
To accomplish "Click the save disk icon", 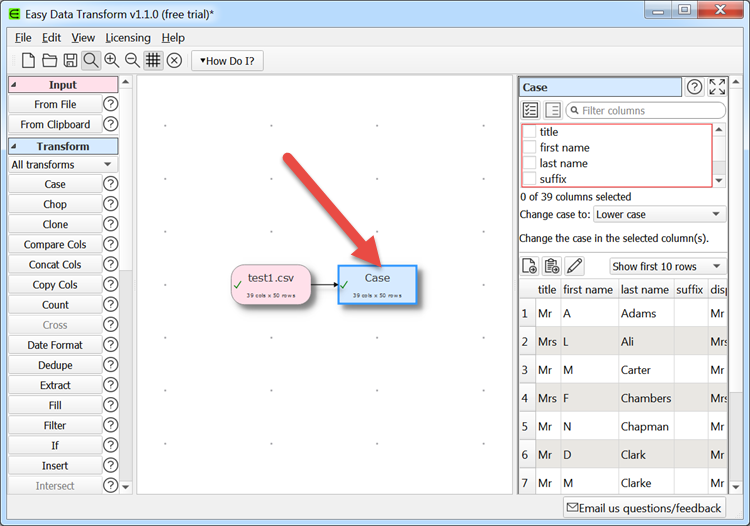I will [x=70, y=61].
